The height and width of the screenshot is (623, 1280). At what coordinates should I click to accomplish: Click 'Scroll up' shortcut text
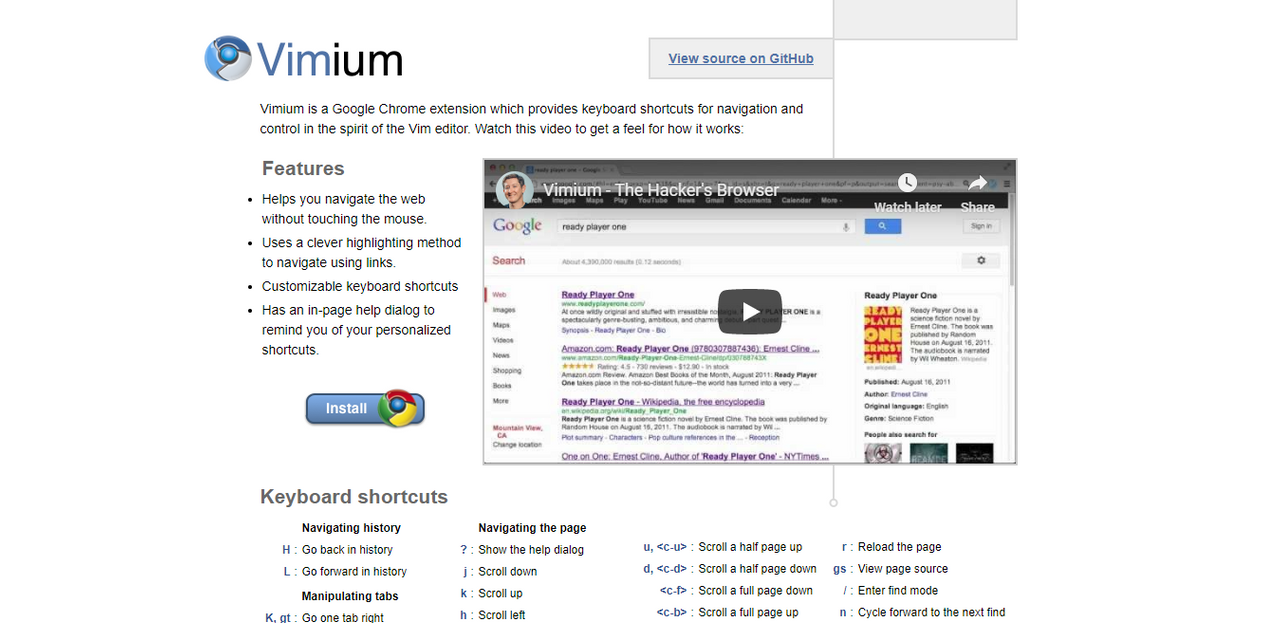pyautogui.click(x=500, y=594)
